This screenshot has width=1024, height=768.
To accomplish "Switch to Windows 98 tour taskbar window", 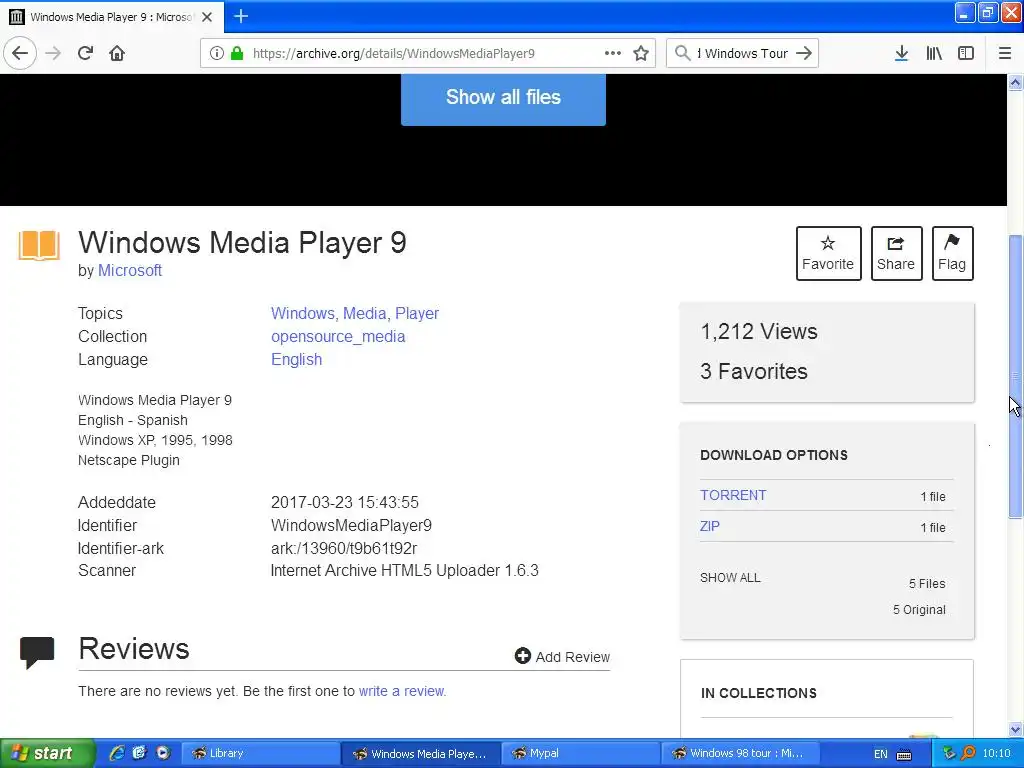I will pos(740,753).
